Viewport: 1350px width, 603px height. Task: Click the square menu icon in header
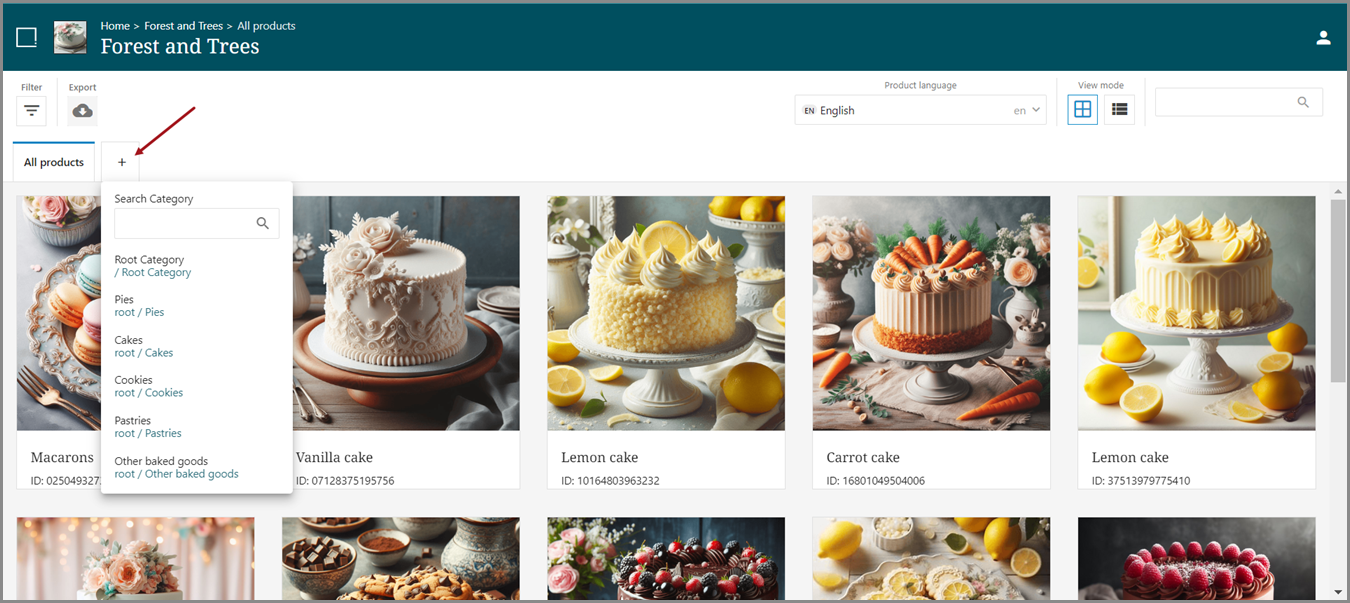tap(27, 38)
